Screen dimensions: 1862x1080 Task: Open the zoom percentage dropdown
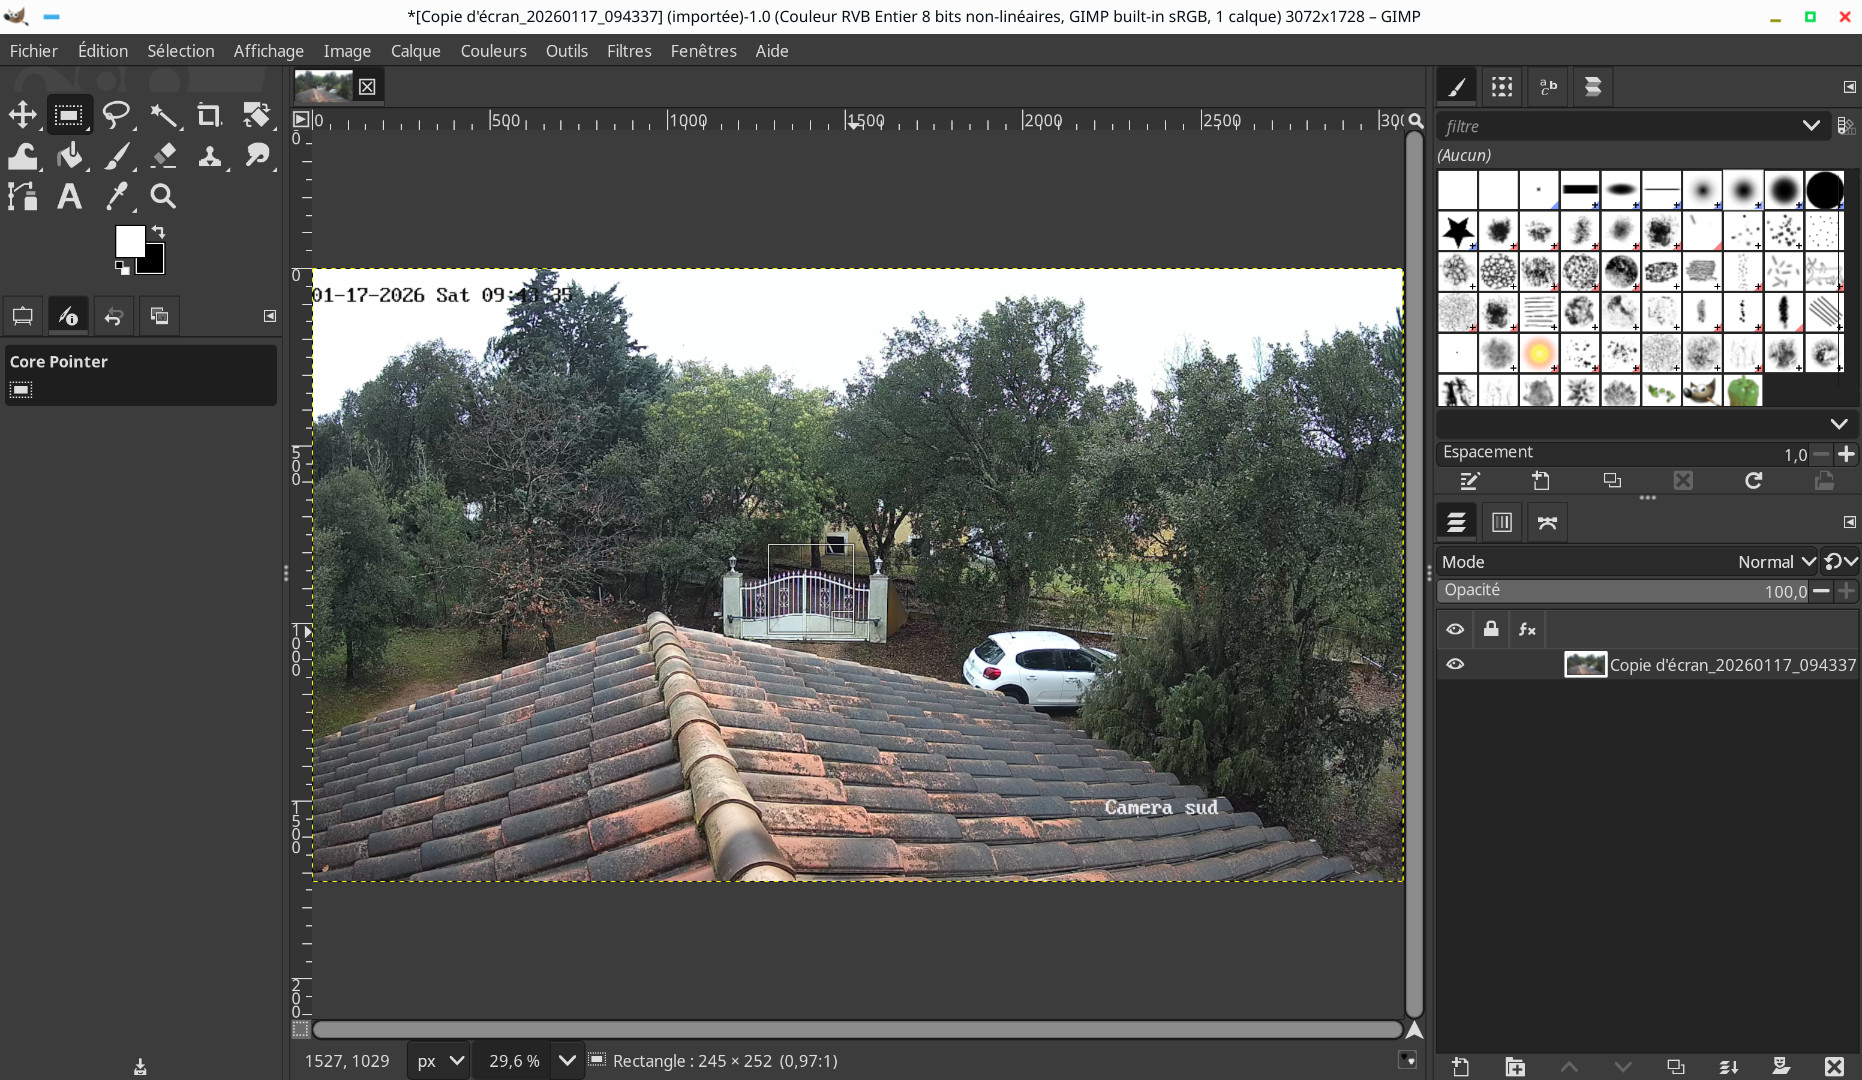coord(567,1061)
